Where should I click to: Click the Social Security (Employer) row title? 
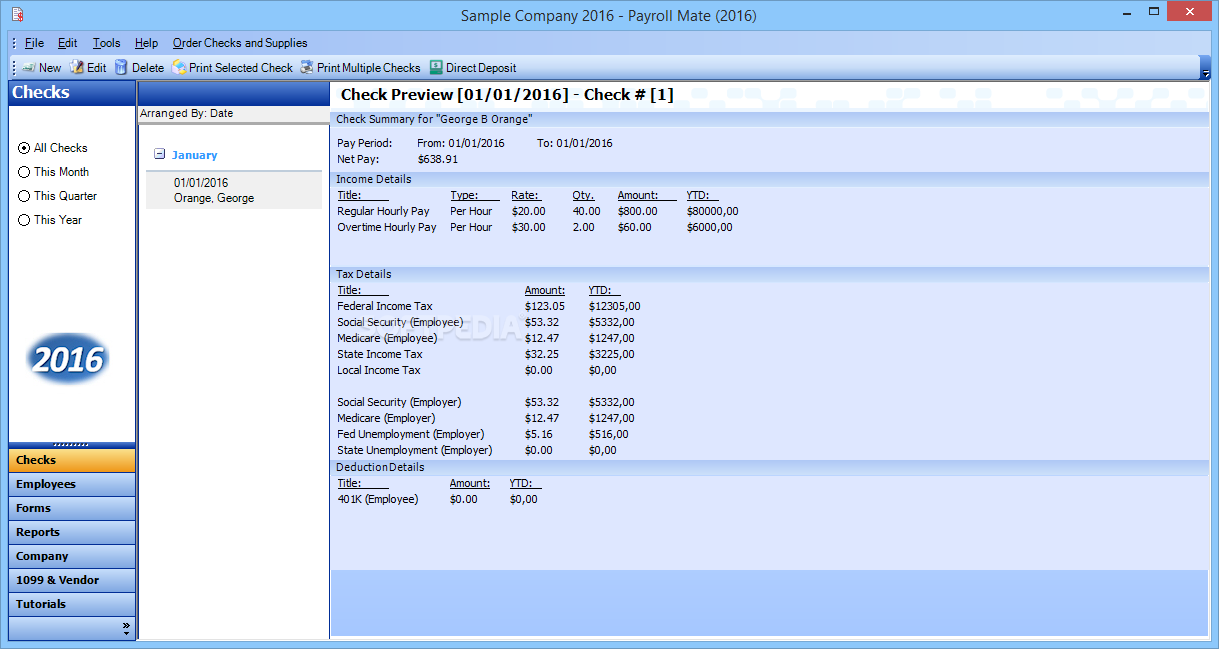pos(399,402)
